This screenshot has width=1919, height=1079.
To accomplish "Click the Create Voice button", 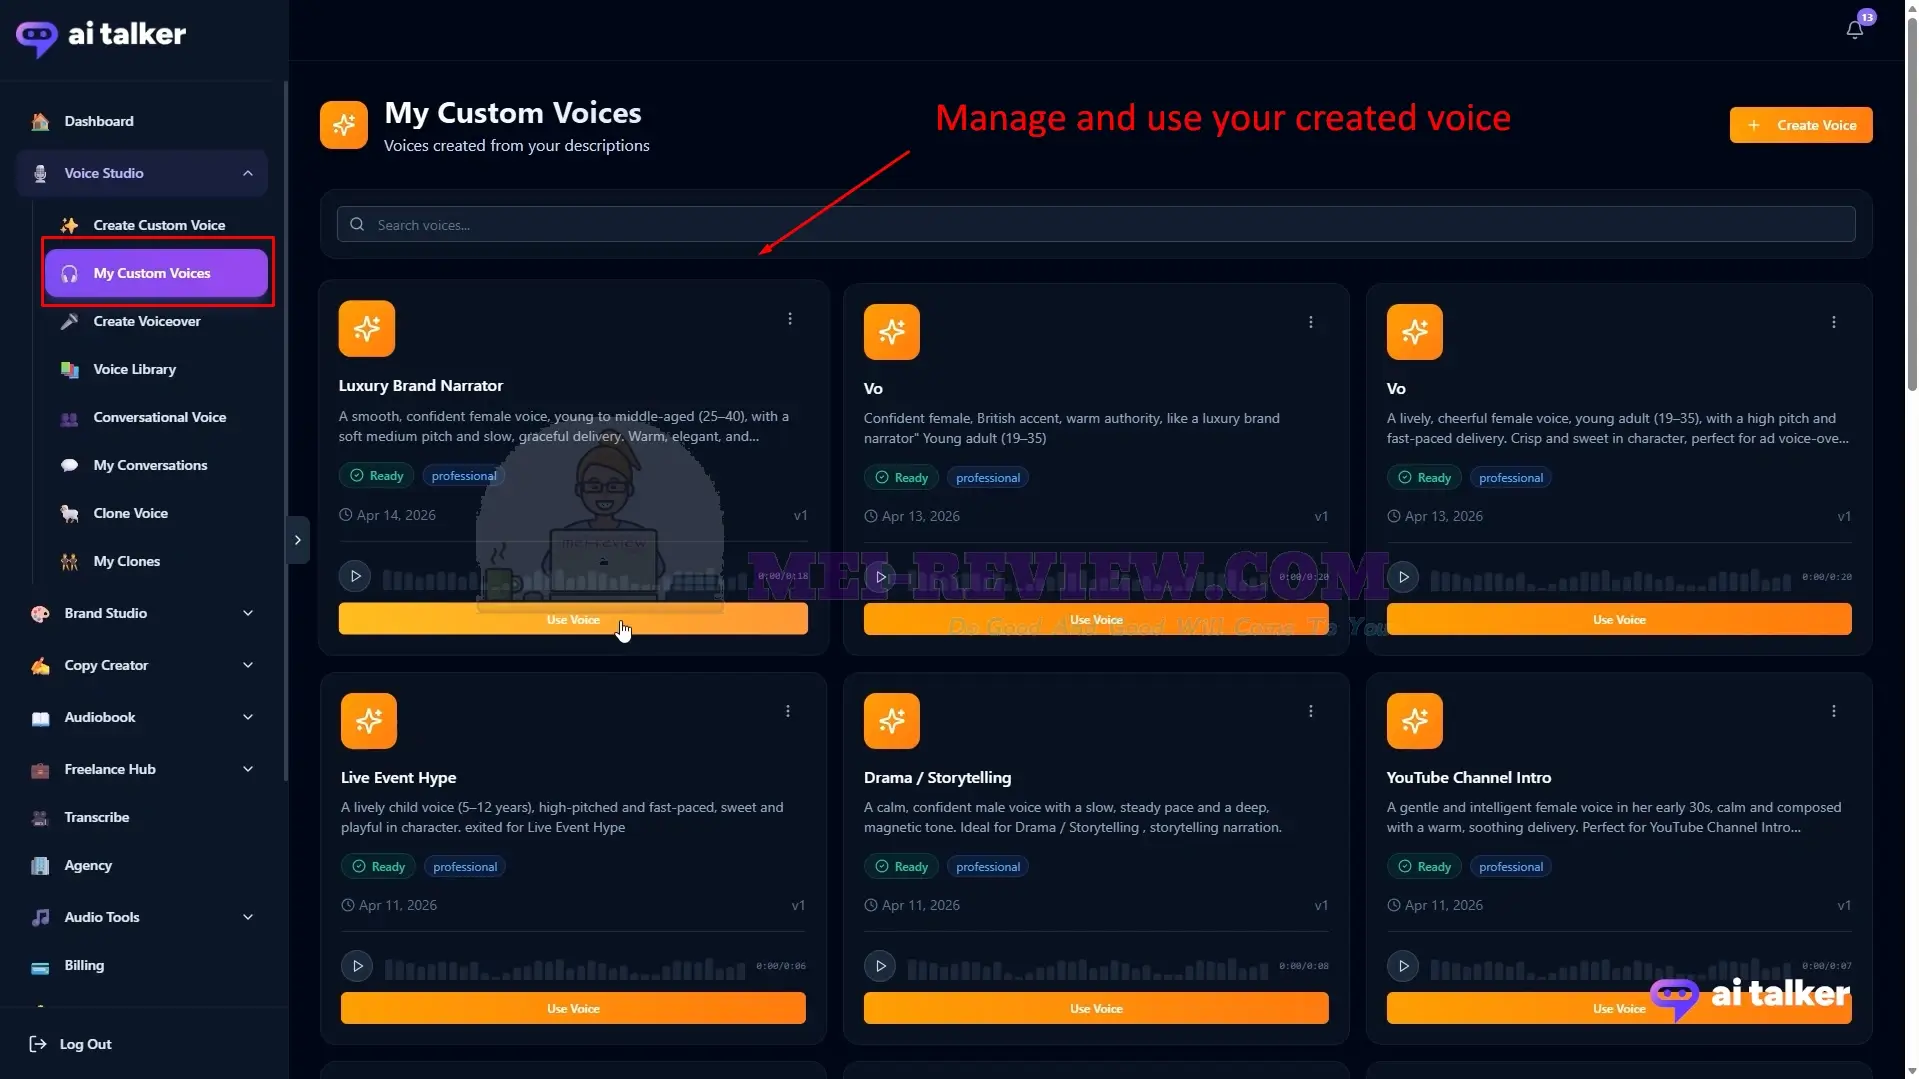I will pos(1801,125).
